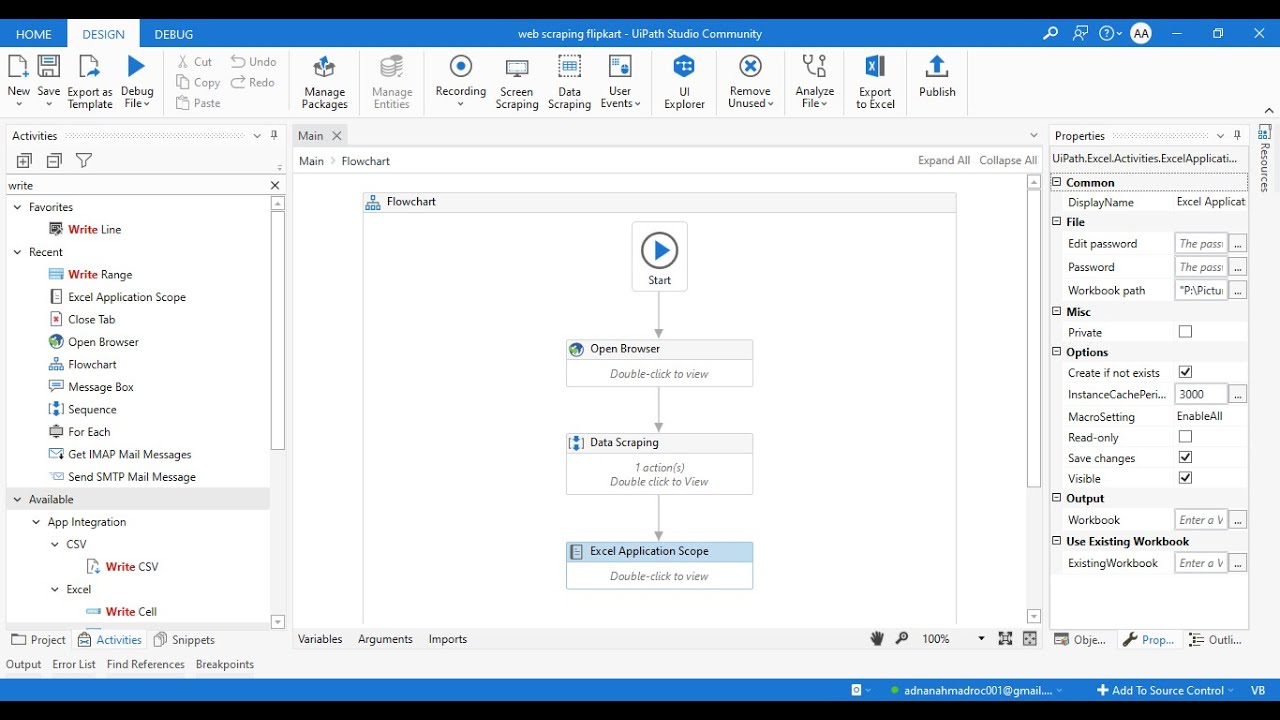Click the InstanceCachePeriod value field
This screenshot has width=1280, height=720.
(x=1201, y=394)
